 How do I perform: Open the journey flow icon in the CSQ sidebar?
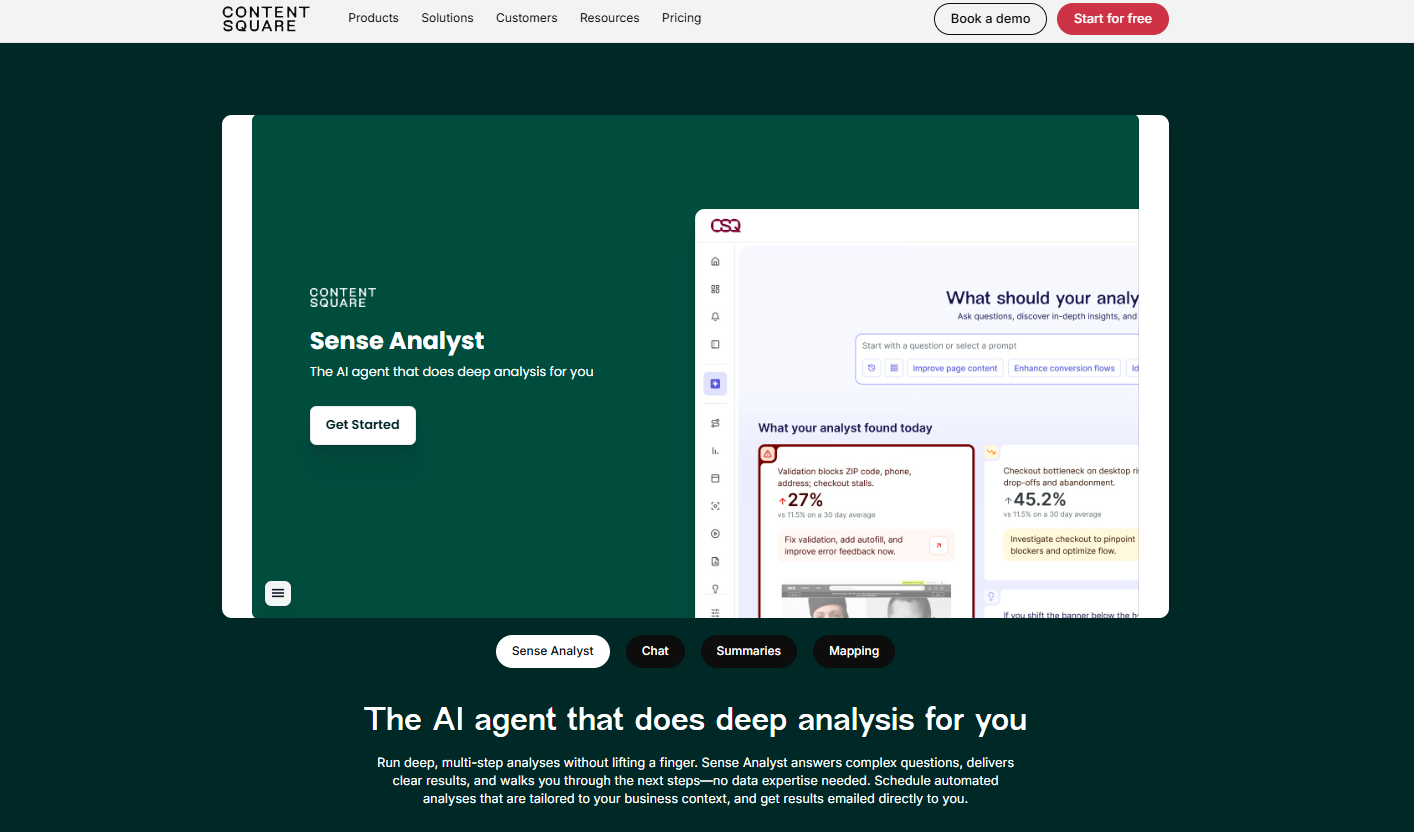point(715,423)
